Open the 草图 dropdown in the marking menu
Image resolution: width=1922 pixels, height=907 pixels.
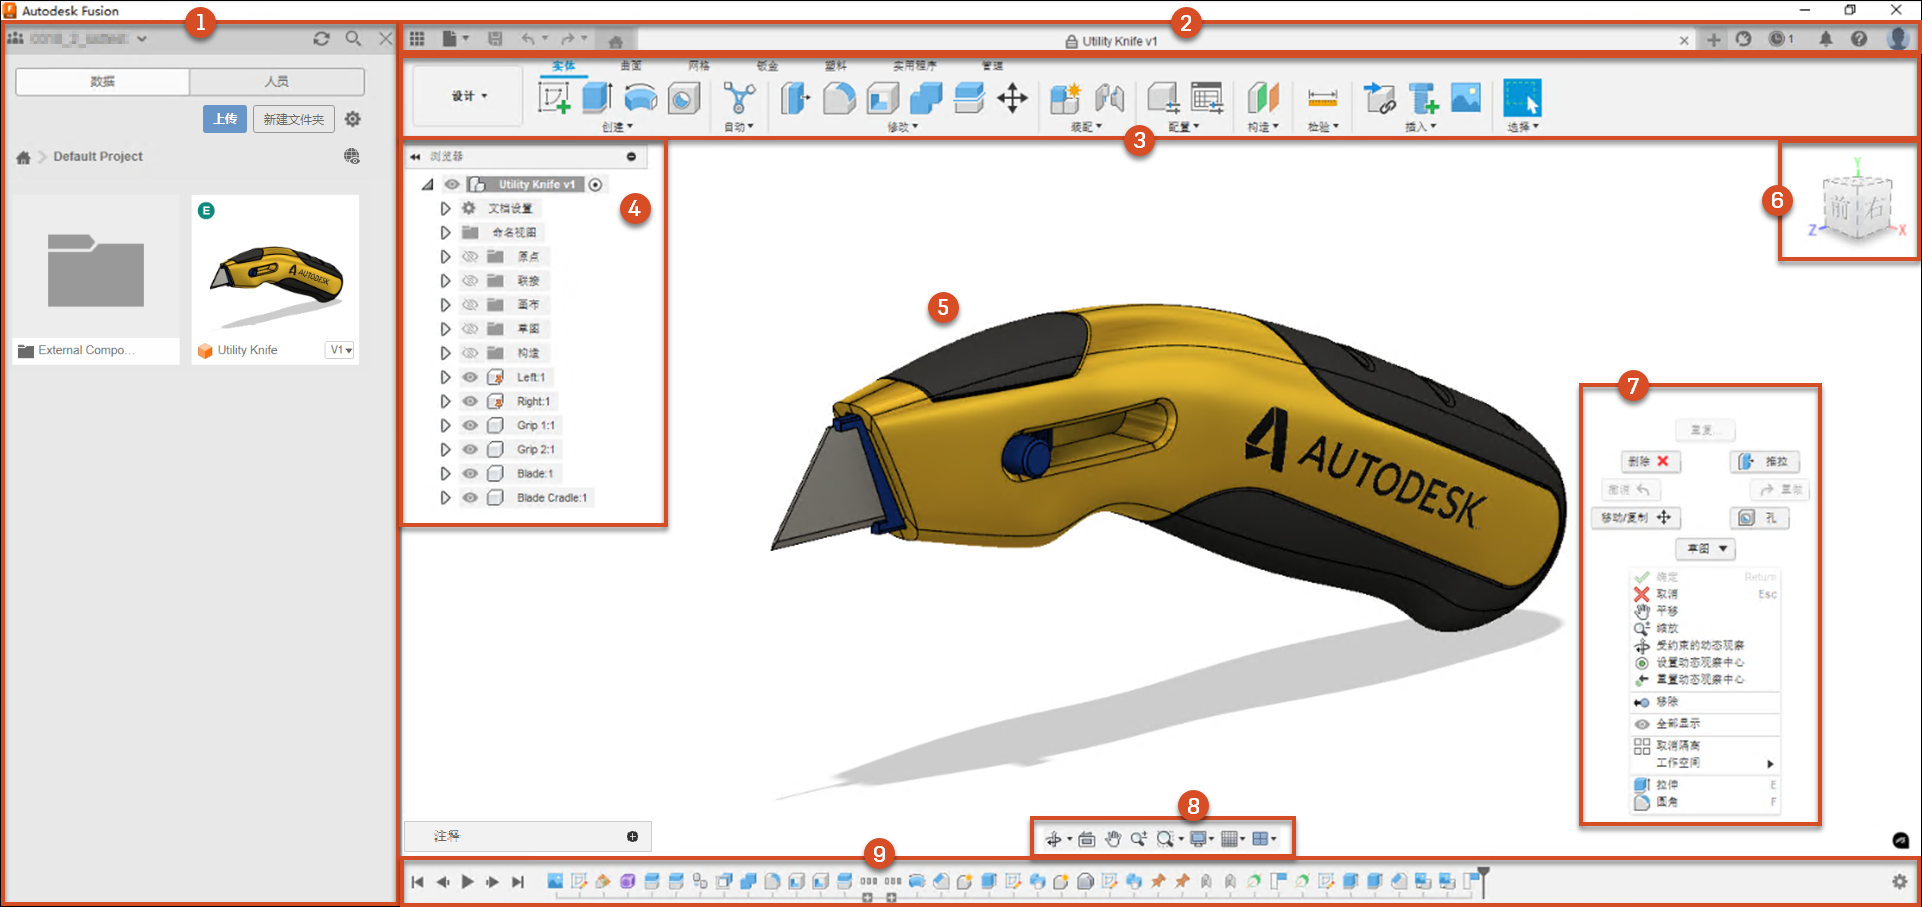tap(1705, 549)
